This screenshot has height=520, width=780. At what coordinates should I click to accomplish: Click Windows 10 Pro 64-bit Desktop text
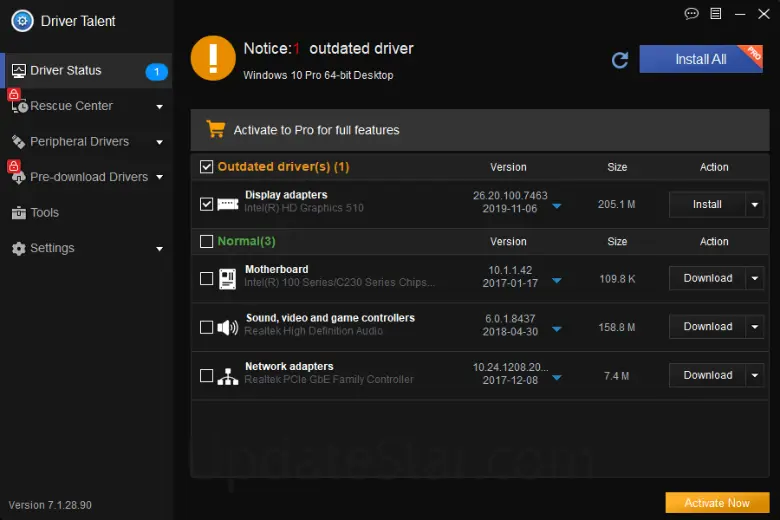318,75
